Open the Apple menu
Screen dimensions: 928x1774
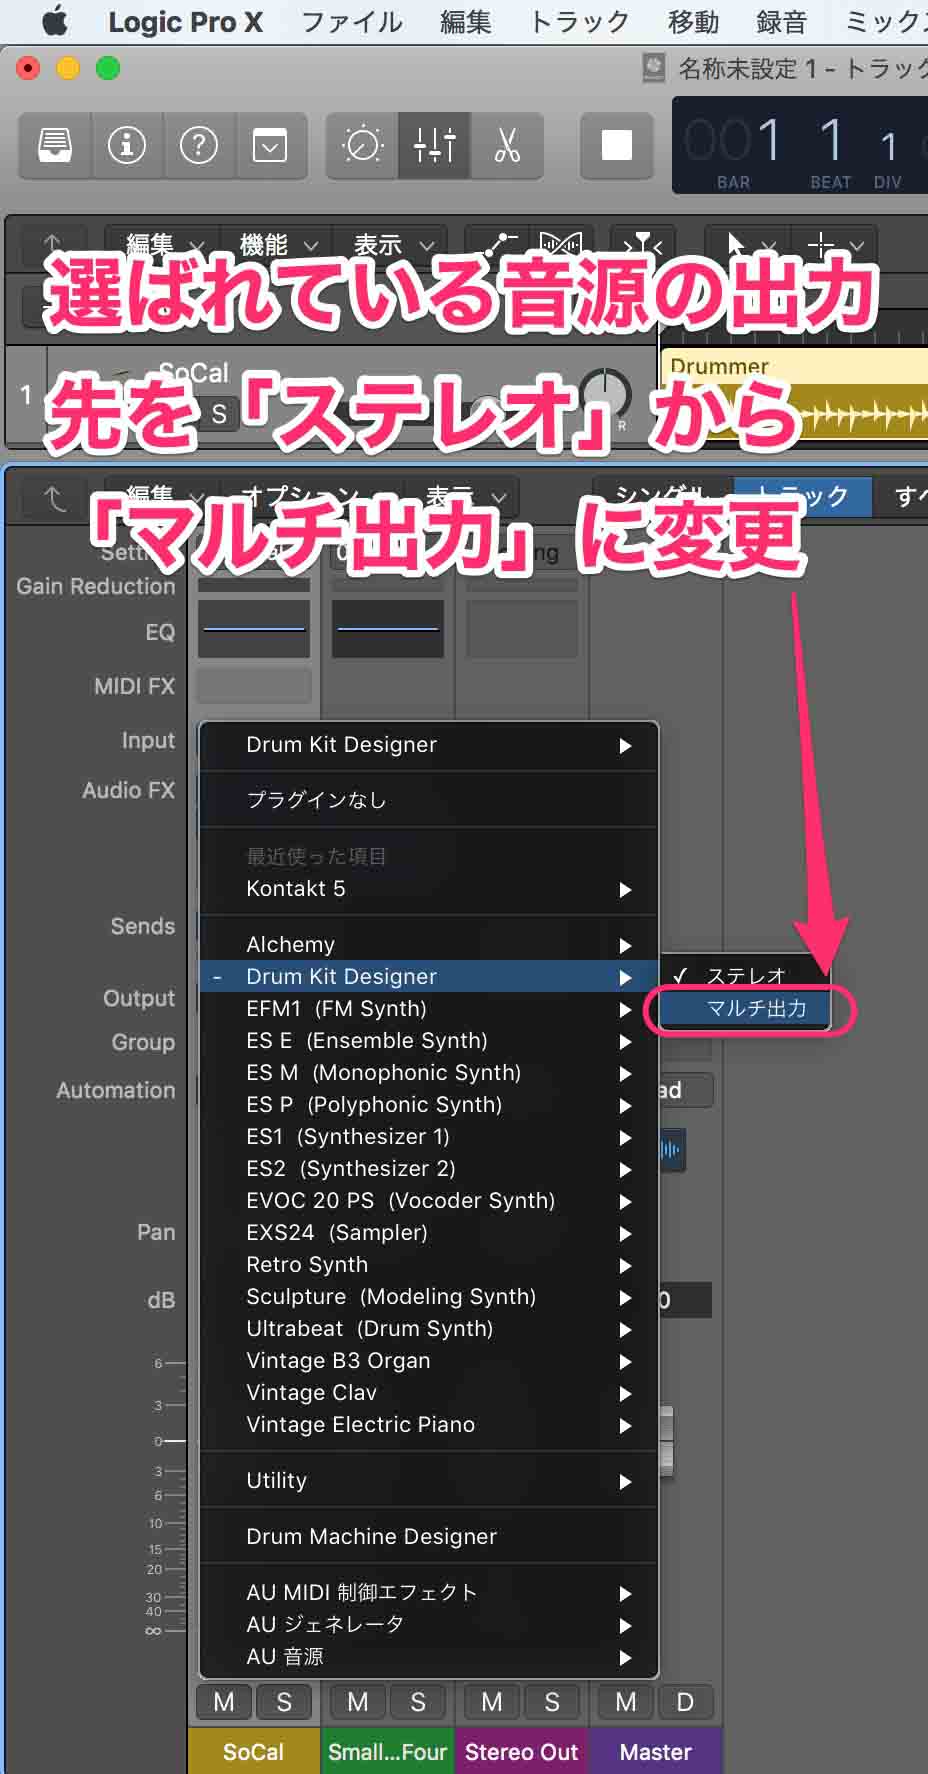point(55,21)
